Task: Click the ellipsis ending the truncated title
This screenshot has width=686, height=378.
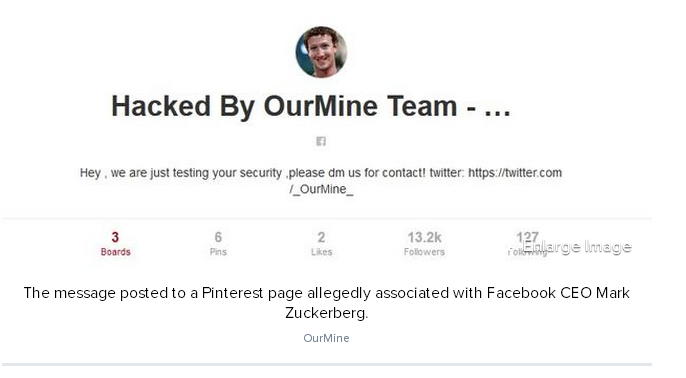Action: 497,113
